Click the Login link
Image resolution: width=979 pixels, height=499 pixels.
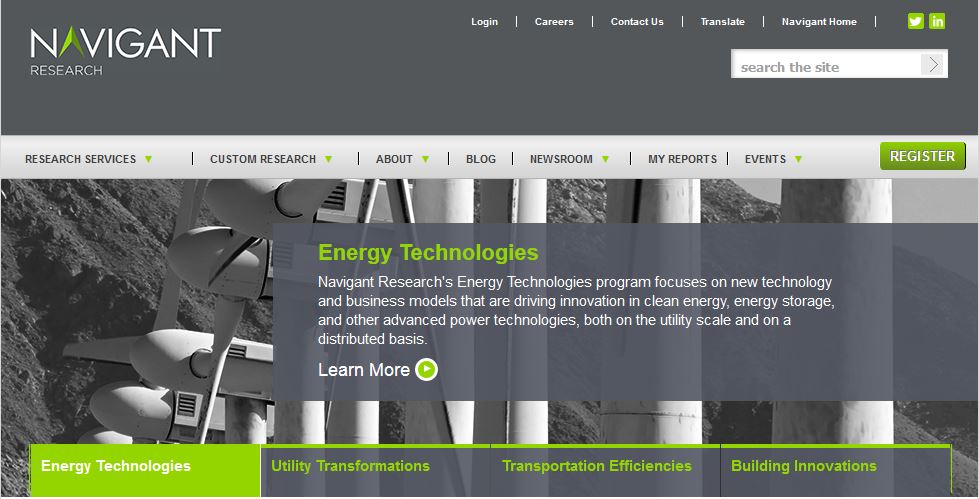coord(485,21)
